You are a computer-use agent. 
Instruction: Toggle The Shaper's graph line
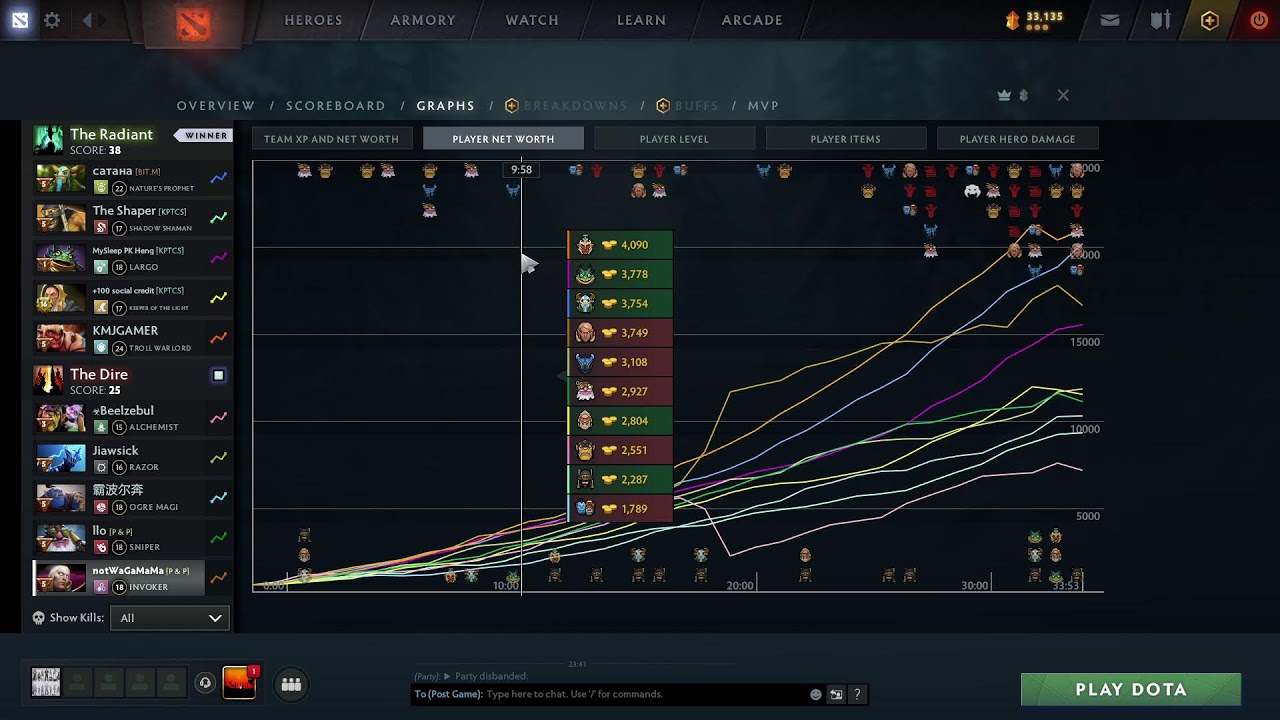(x=218, y=218)
